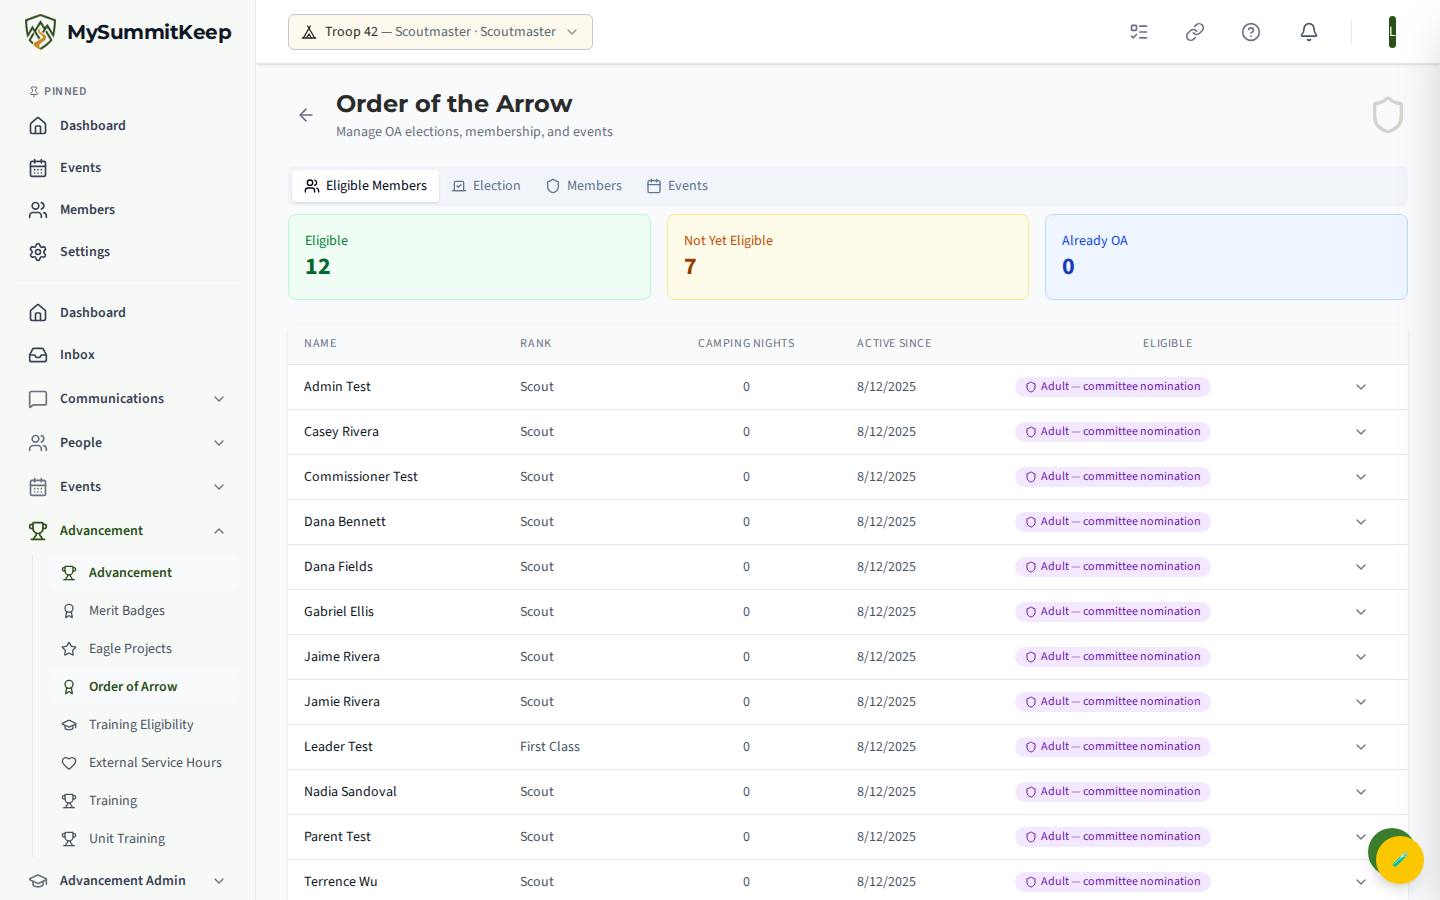
Task: Expand the Communications section
Action: (x=127, y=398)
